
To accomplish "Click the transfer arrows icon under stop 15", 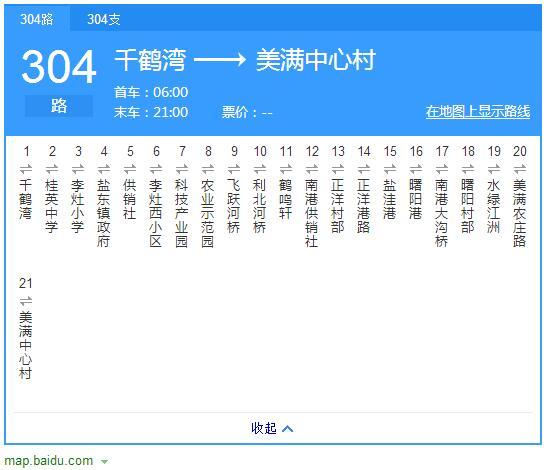I will pos(390,169).
